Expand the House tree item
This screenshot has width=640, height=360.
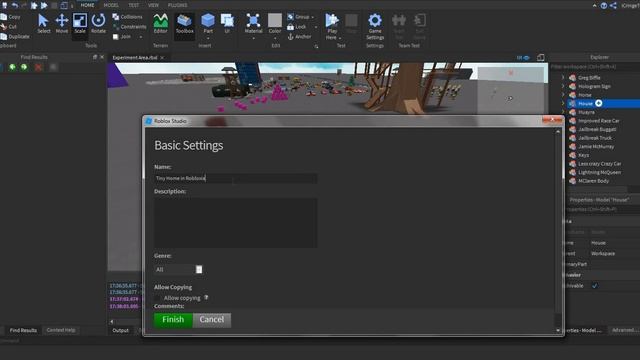coord(563,103)
